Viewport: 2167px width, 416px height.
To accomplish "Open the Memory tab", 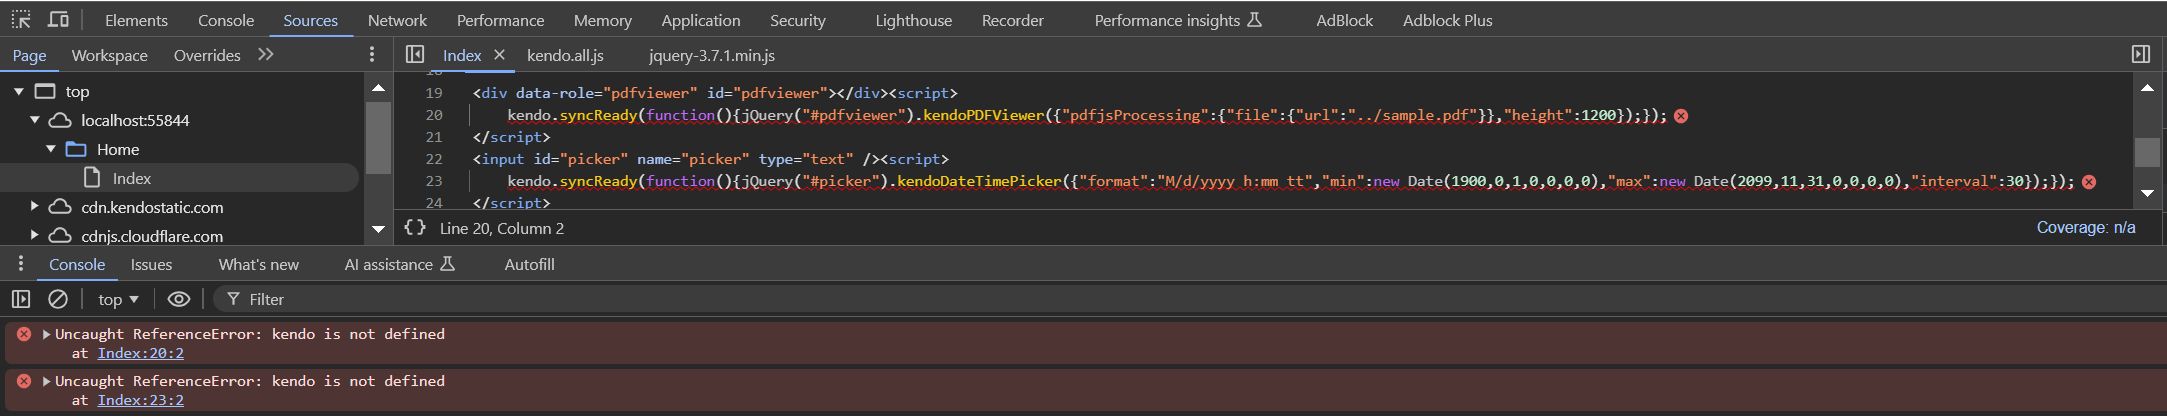I will pos(602,20).
